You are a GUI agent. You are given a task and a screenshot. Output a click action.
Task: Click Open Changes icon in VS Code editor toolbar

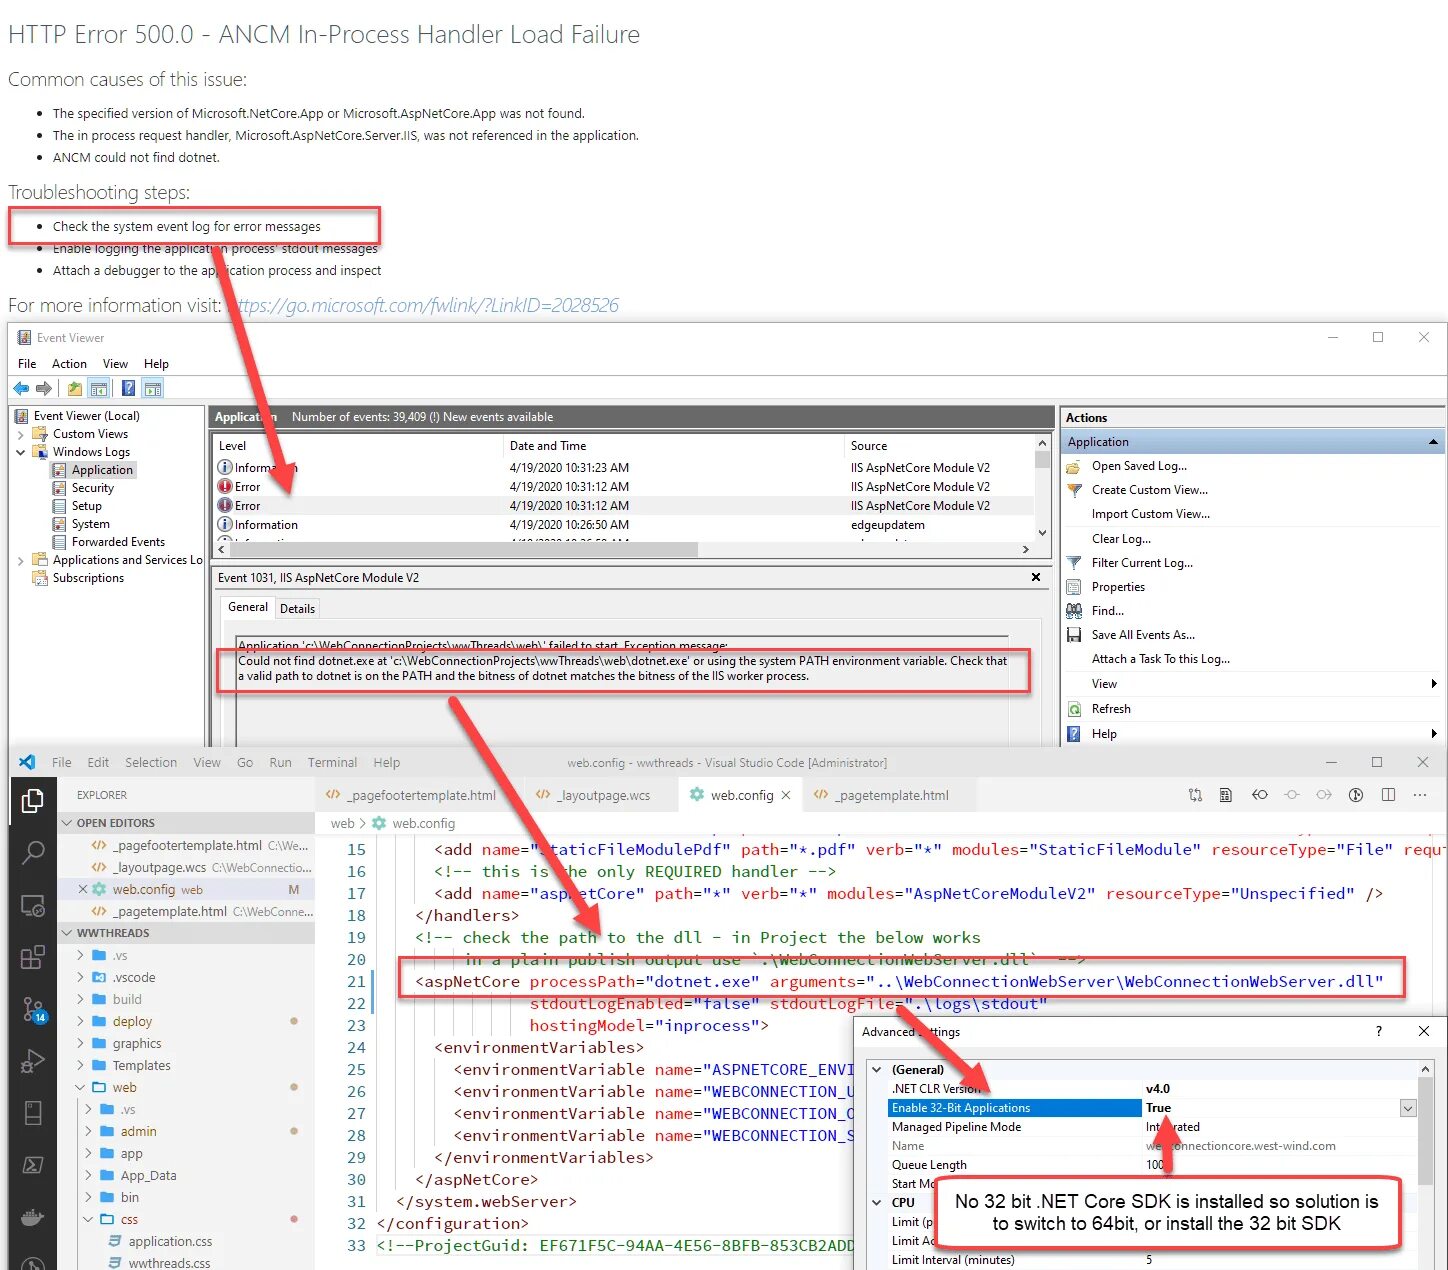click(1195, 795)
